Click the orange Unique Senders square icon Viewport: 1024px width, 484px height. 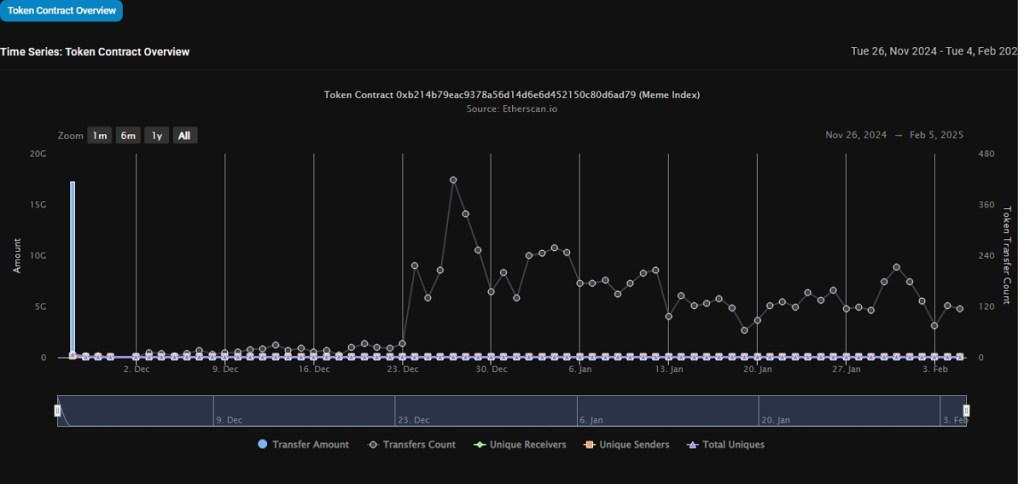pos(590,444)
